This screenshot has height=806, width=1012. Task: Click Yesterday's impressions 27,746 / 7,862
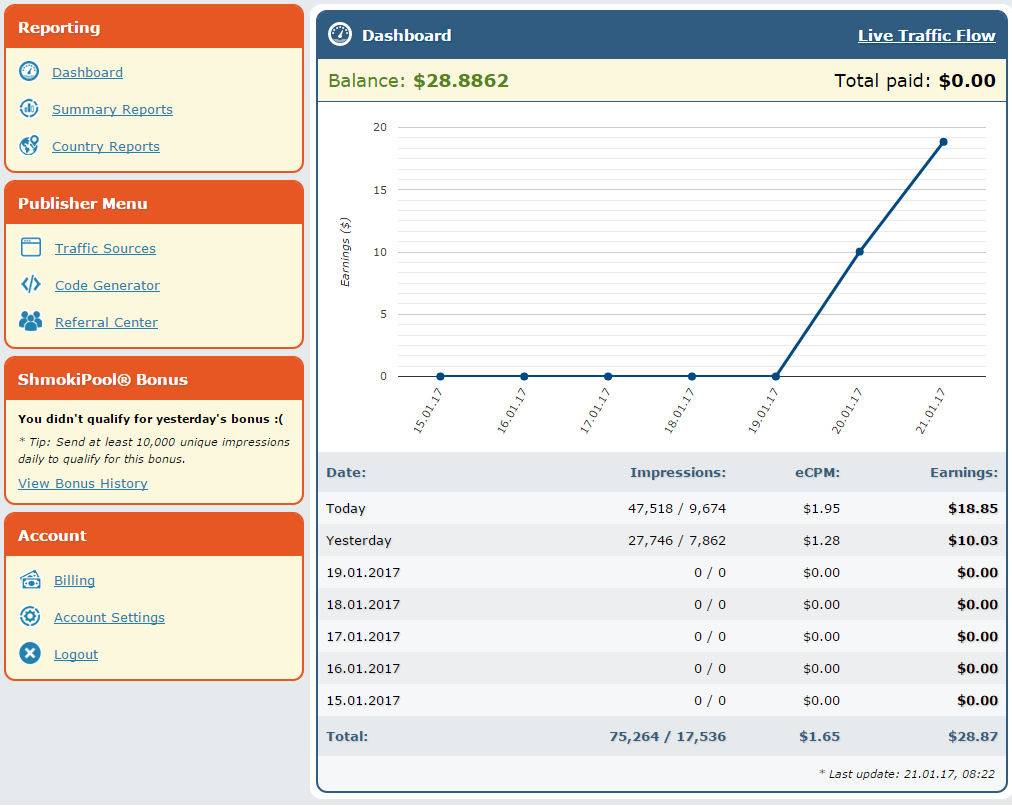click(x=677, y=541)
